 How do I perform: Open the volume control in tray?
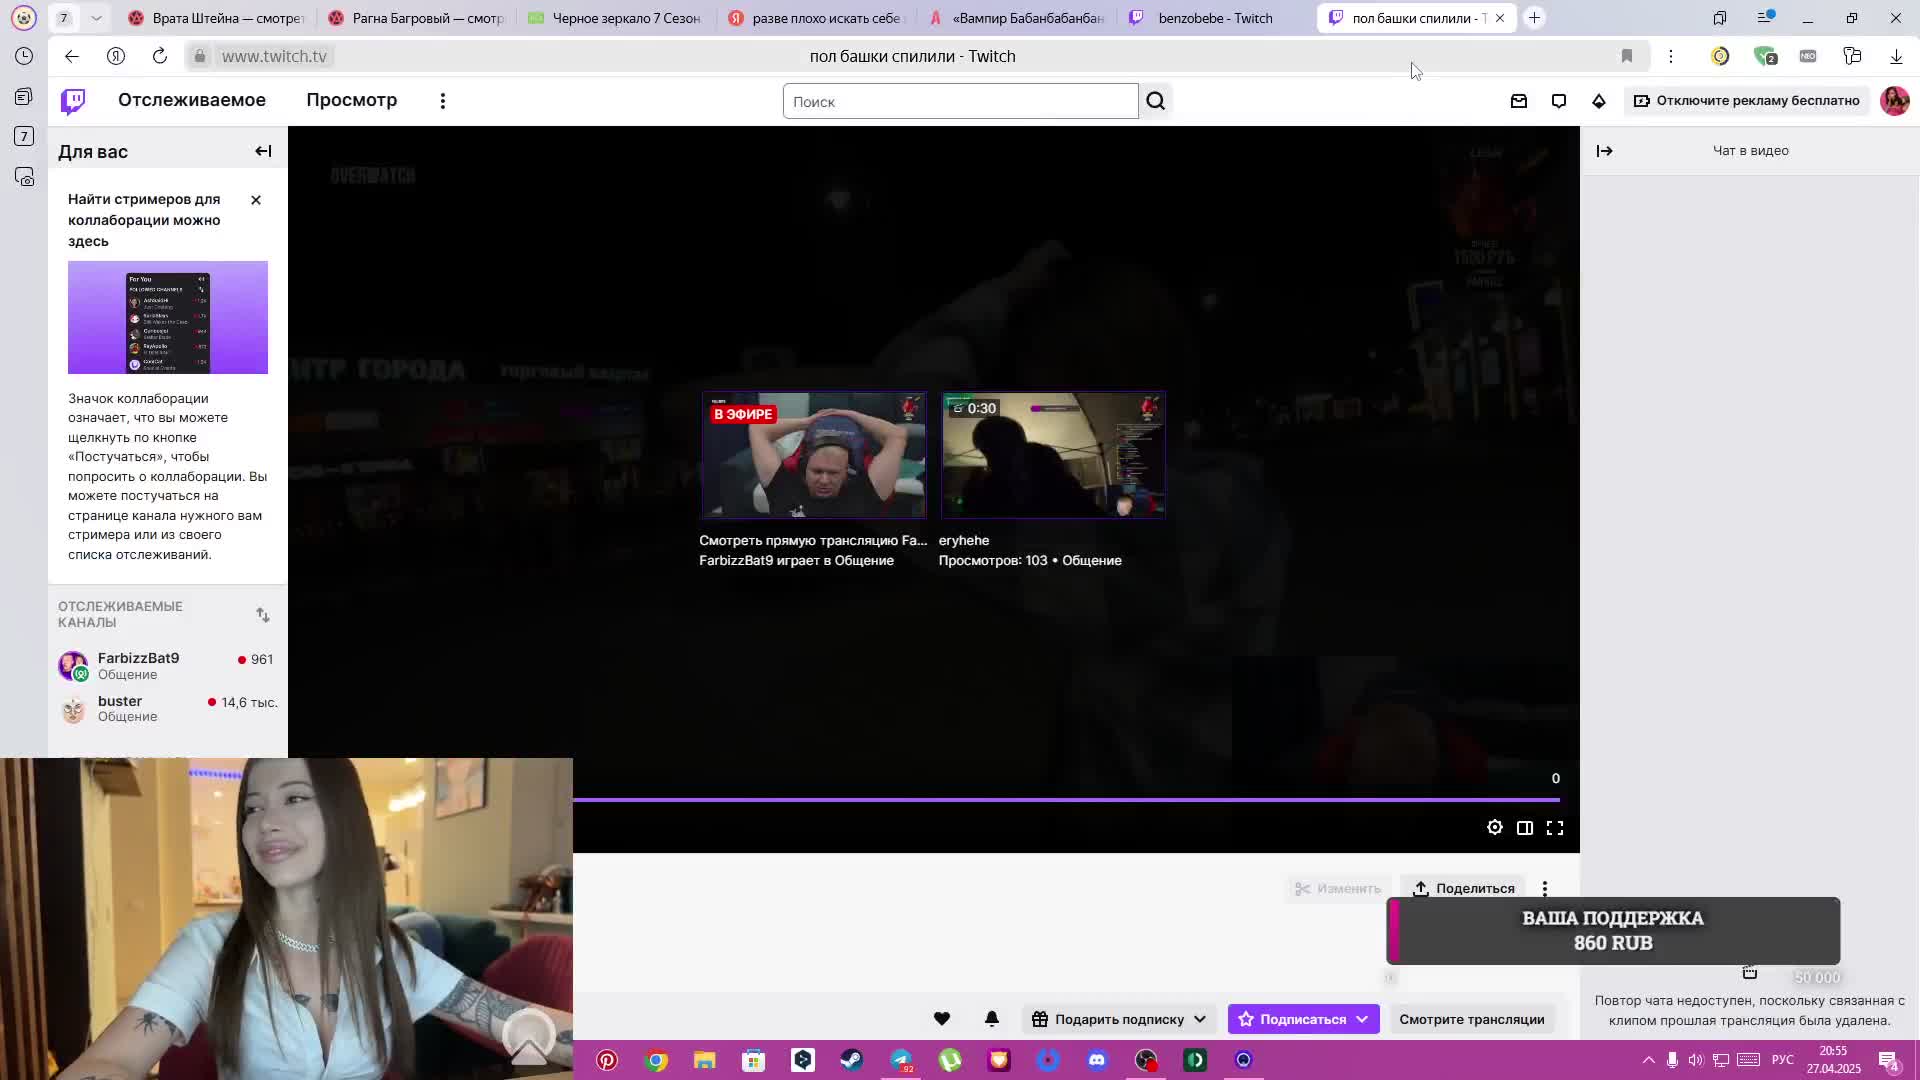click(x=1696, y=1060)
